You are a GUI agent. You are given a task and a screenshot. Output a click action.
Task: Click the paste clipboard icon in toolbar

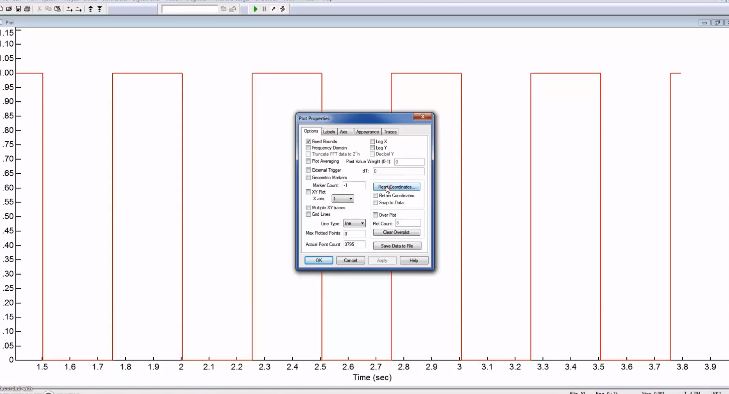coord(58,9)
